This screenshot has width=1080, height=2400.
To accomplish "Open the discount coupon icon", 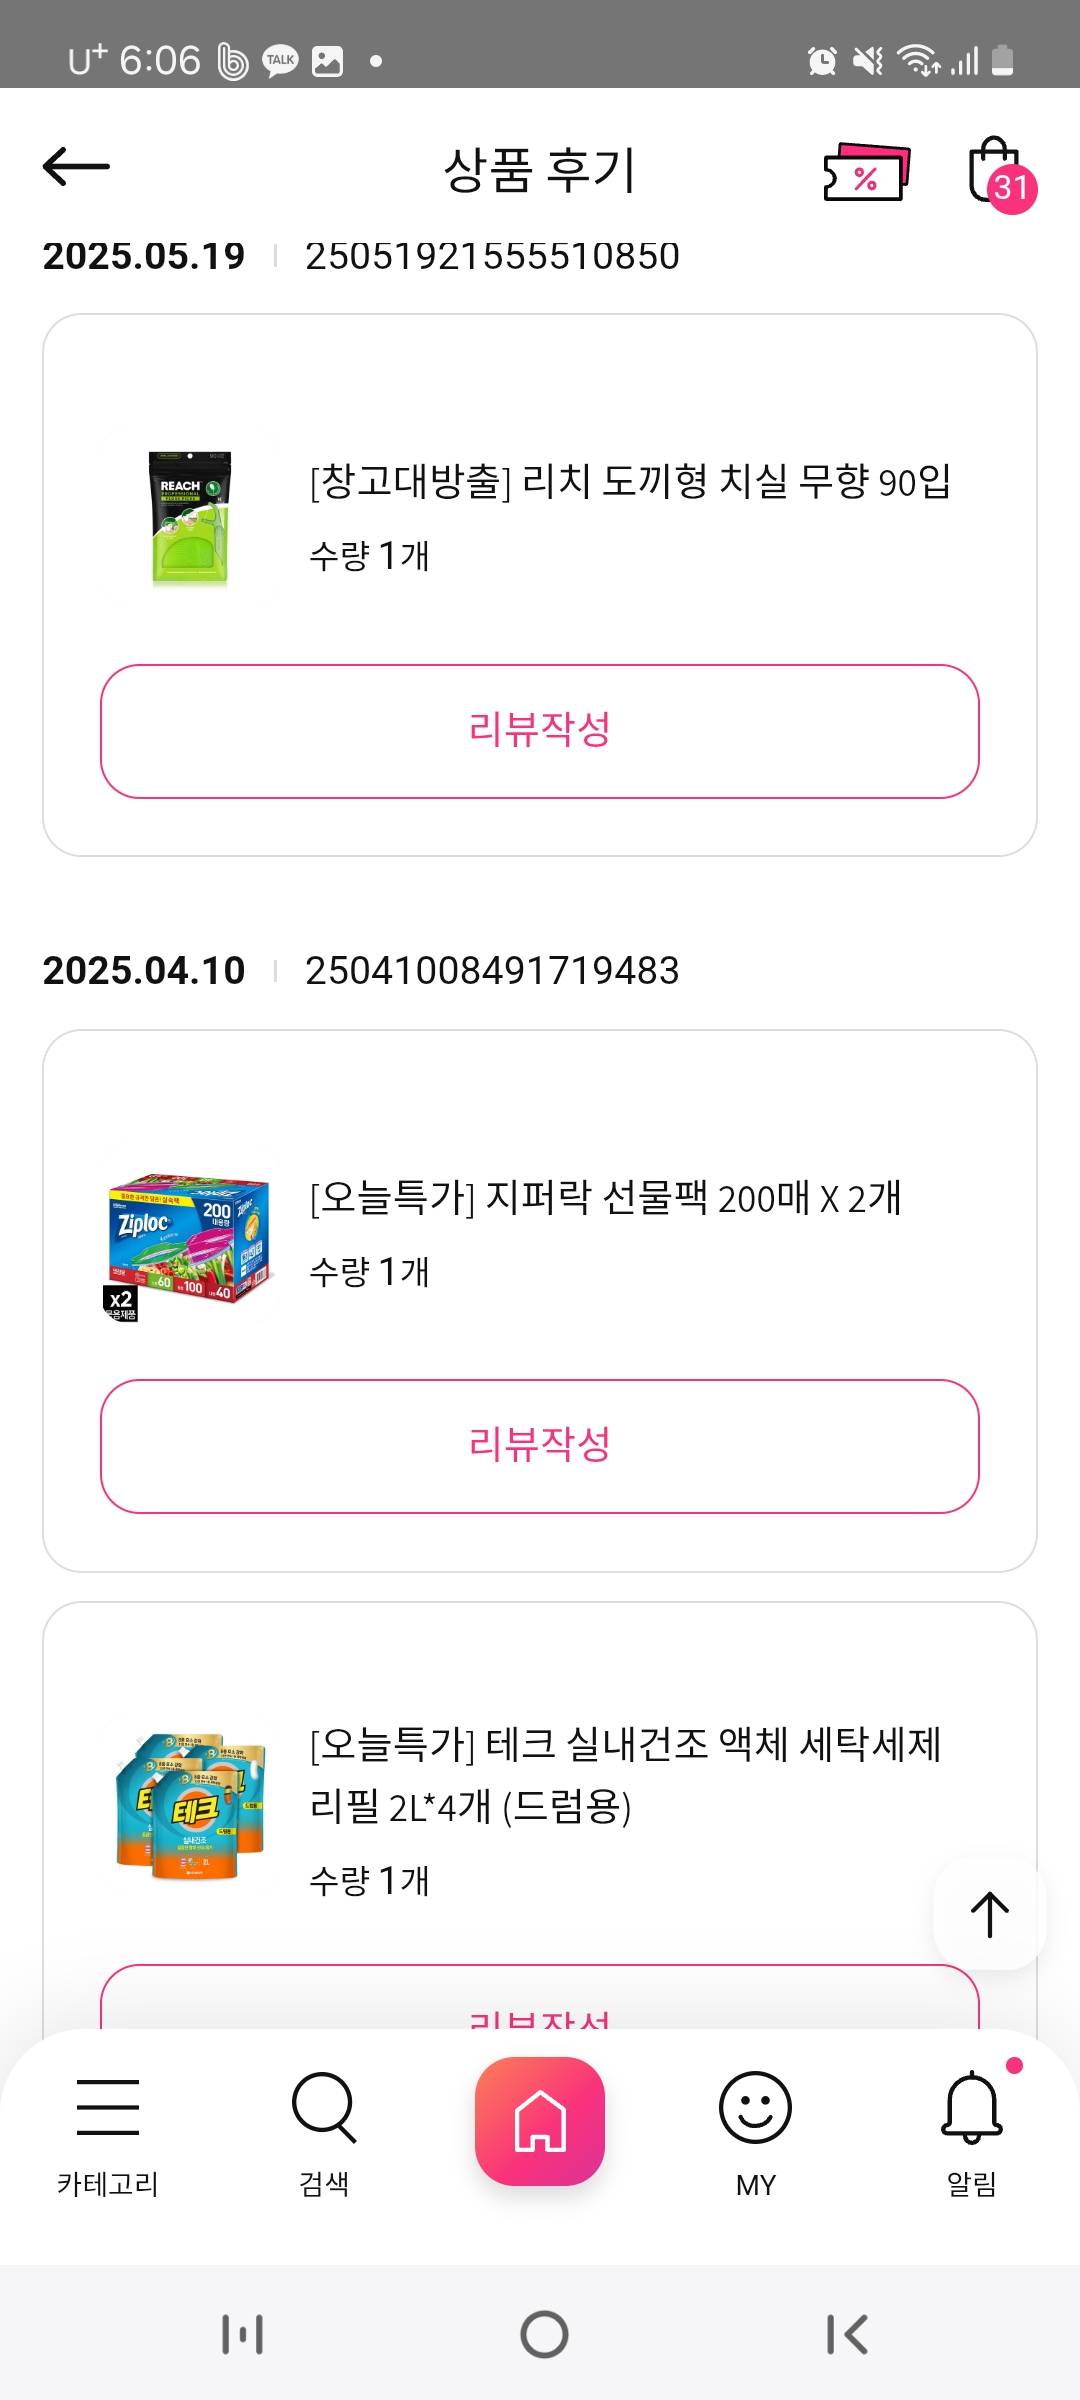I will click(866, 172).
